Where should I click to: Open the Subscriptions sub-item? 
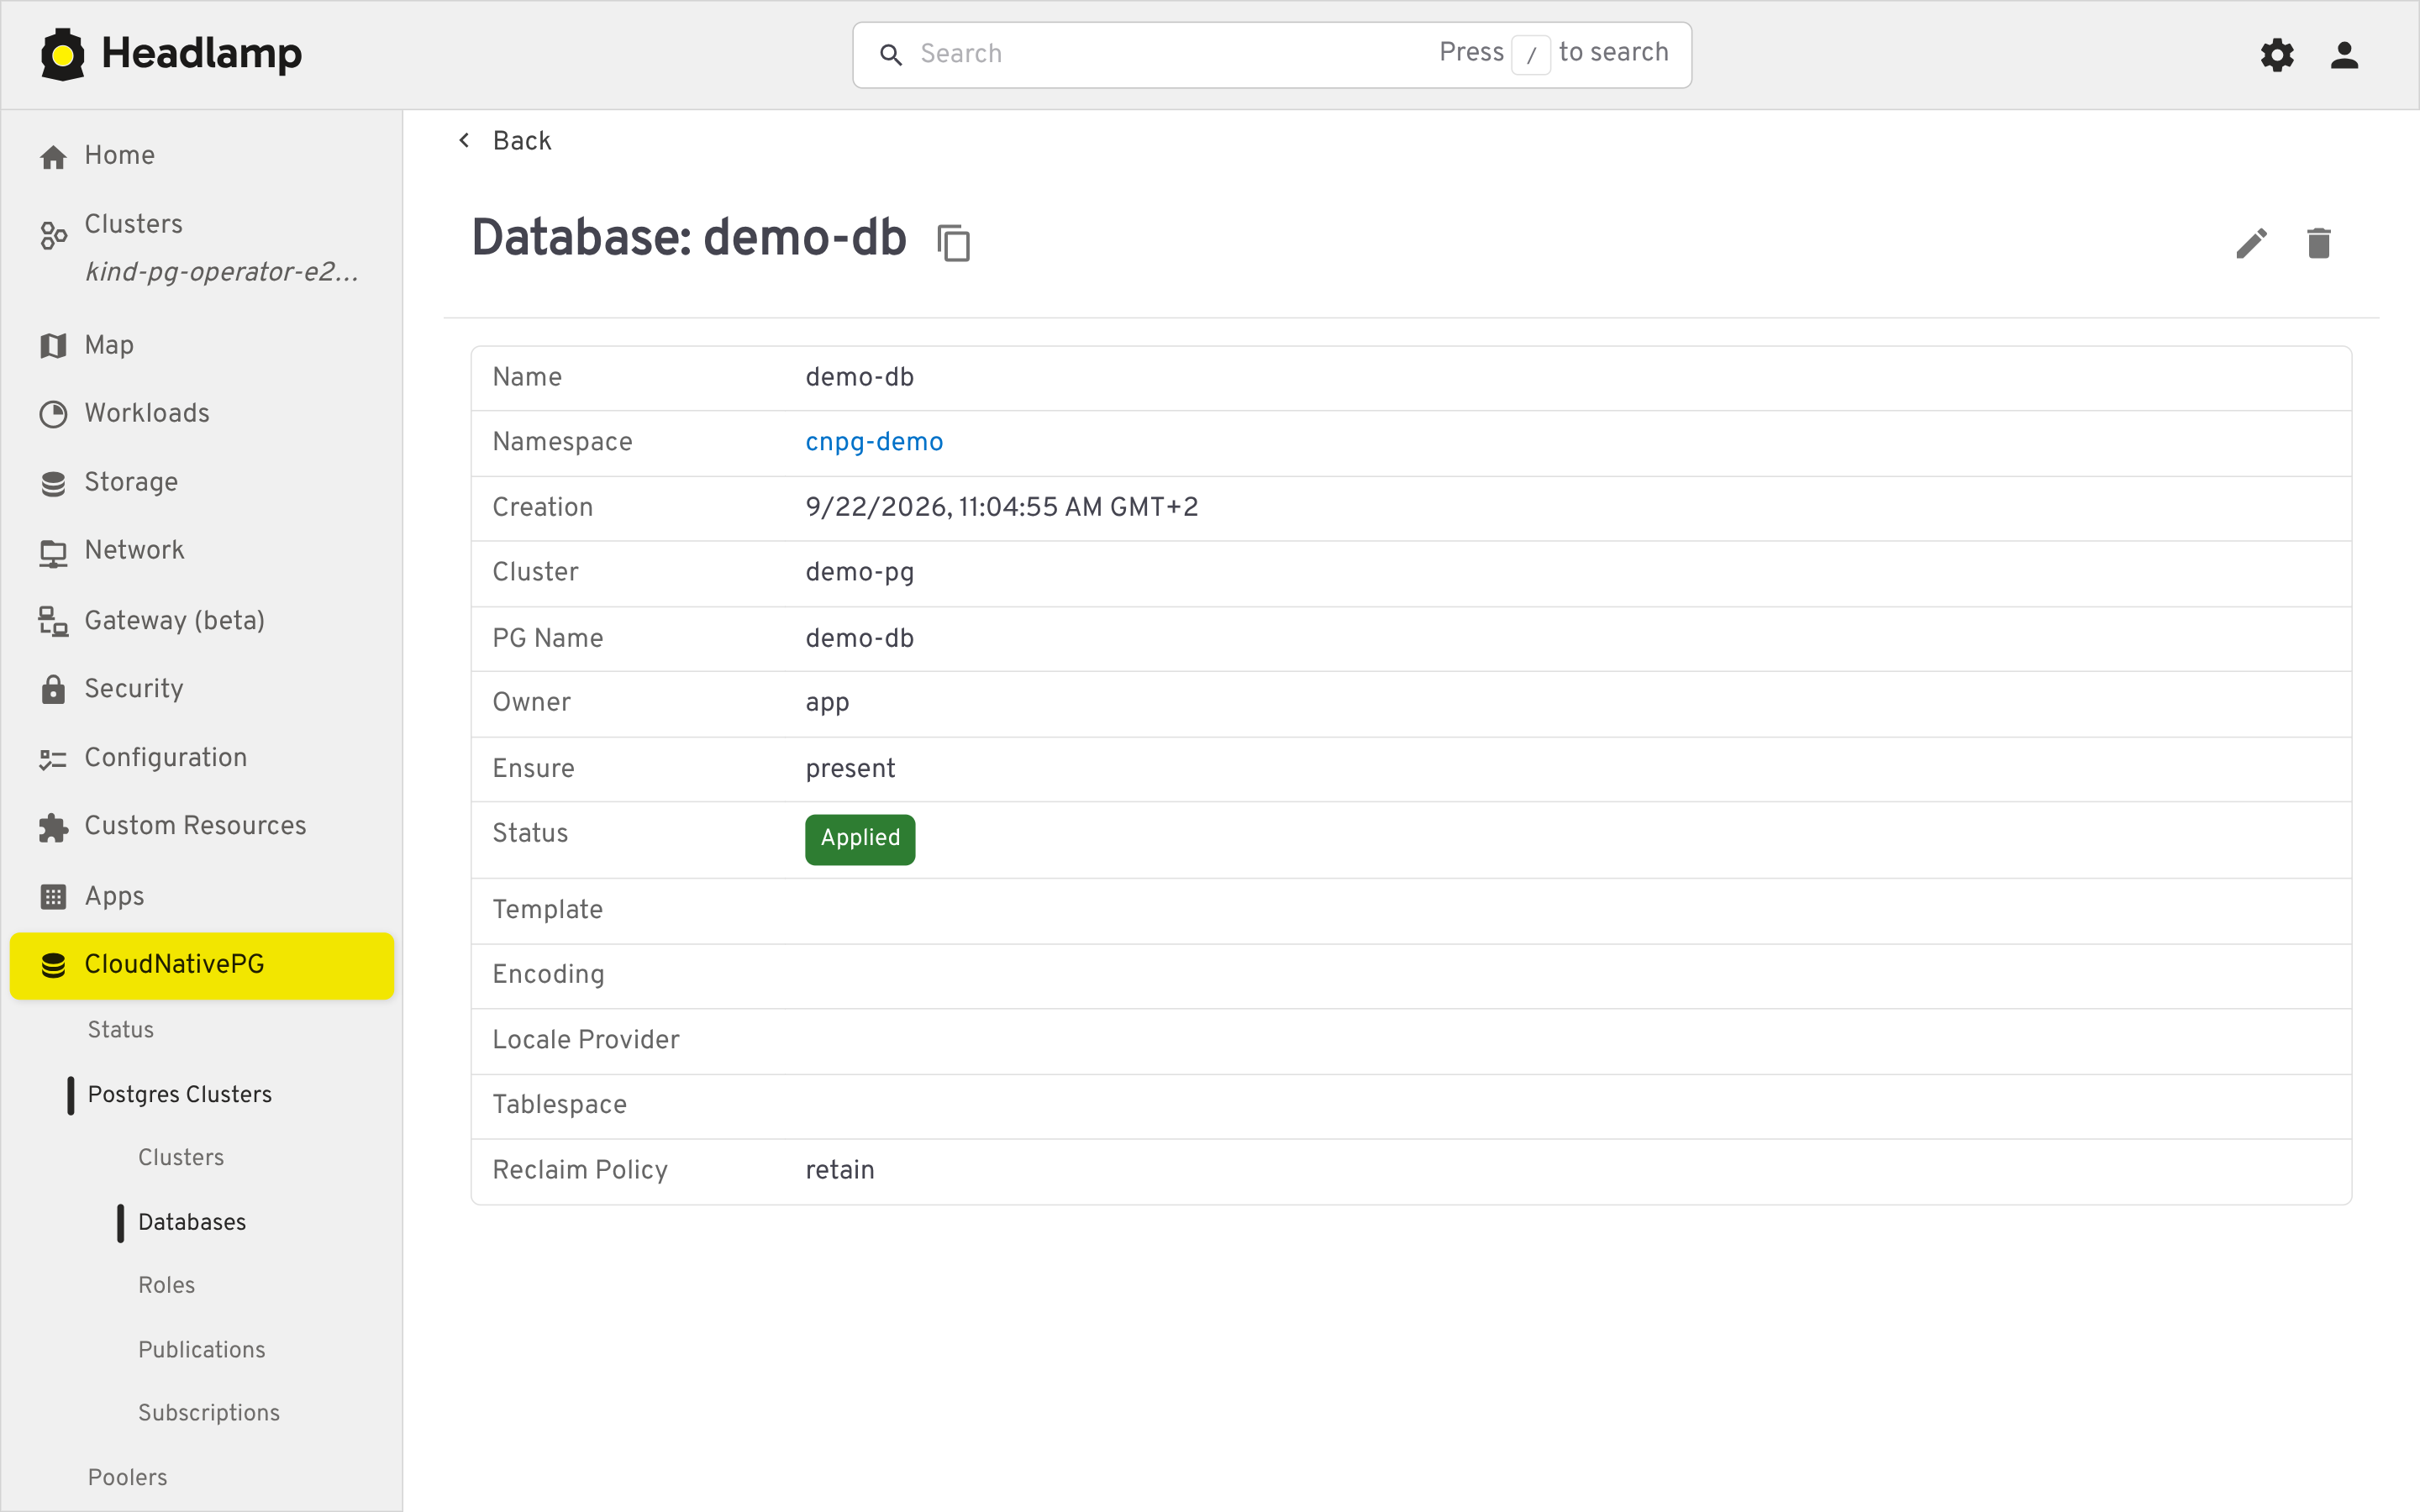click(209, 1412)
